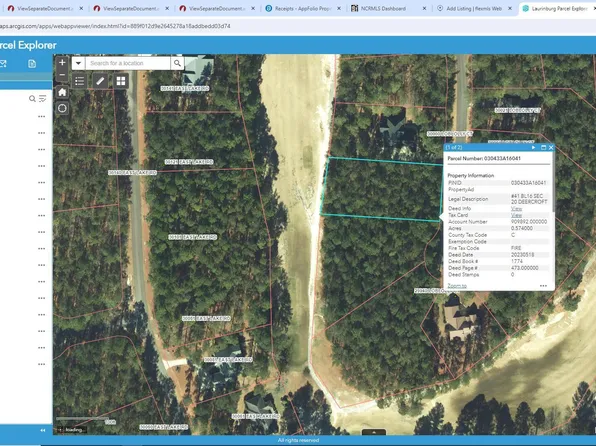Open popup more actions ellipsis
Screen dimensions: 596x446
coord(543,286)
